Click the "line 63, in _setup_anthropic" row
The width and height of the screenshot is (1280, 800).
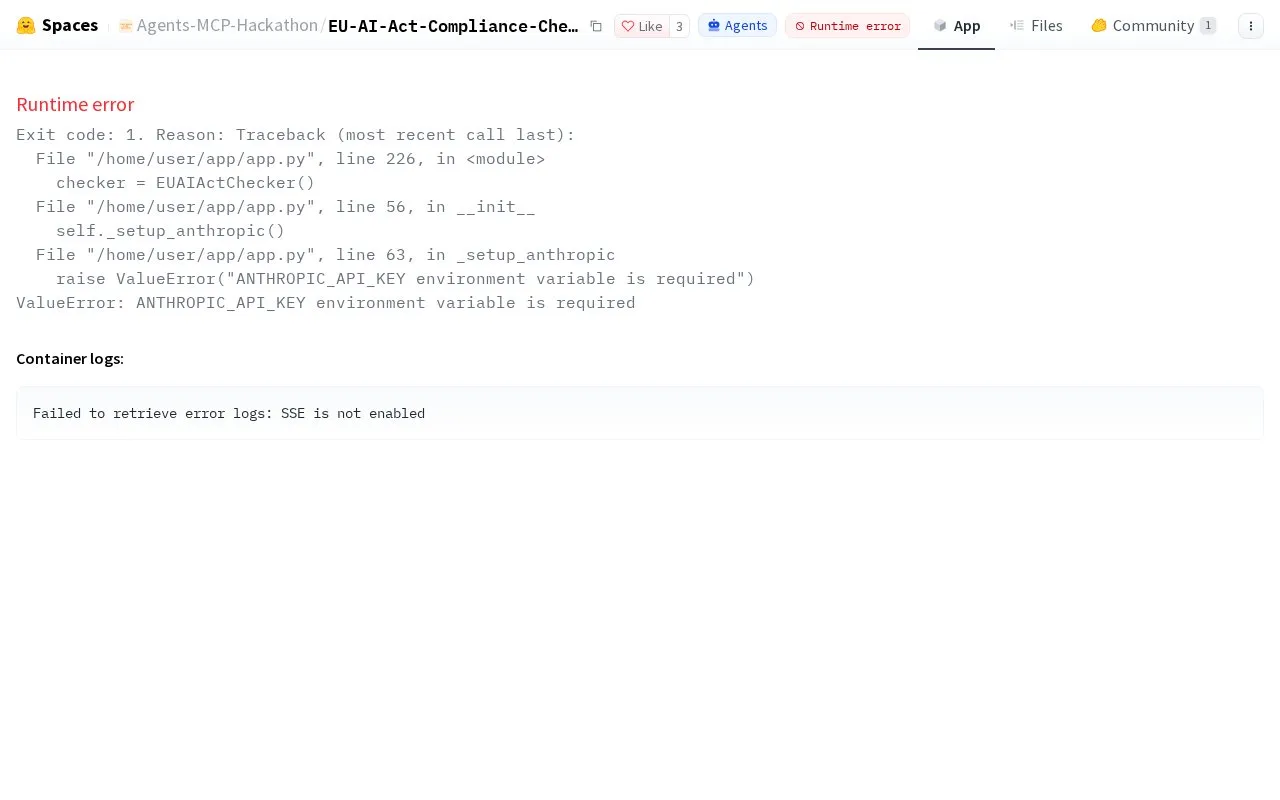(x=325, y=255)
